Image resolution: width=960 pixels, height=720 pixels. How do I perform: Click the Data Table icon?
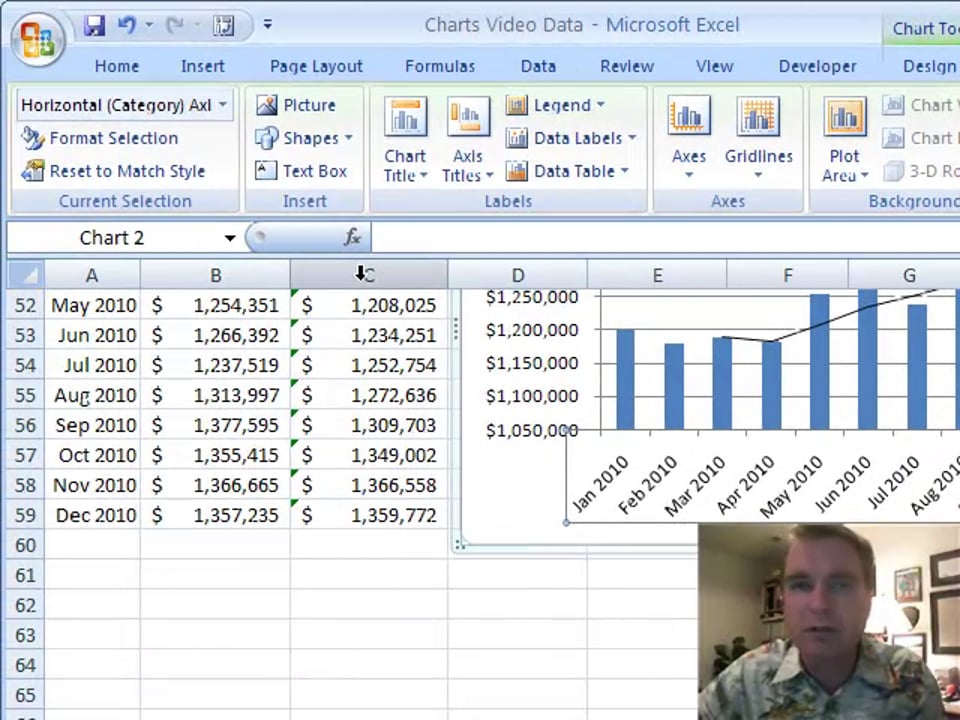click(x=516, y=171)
